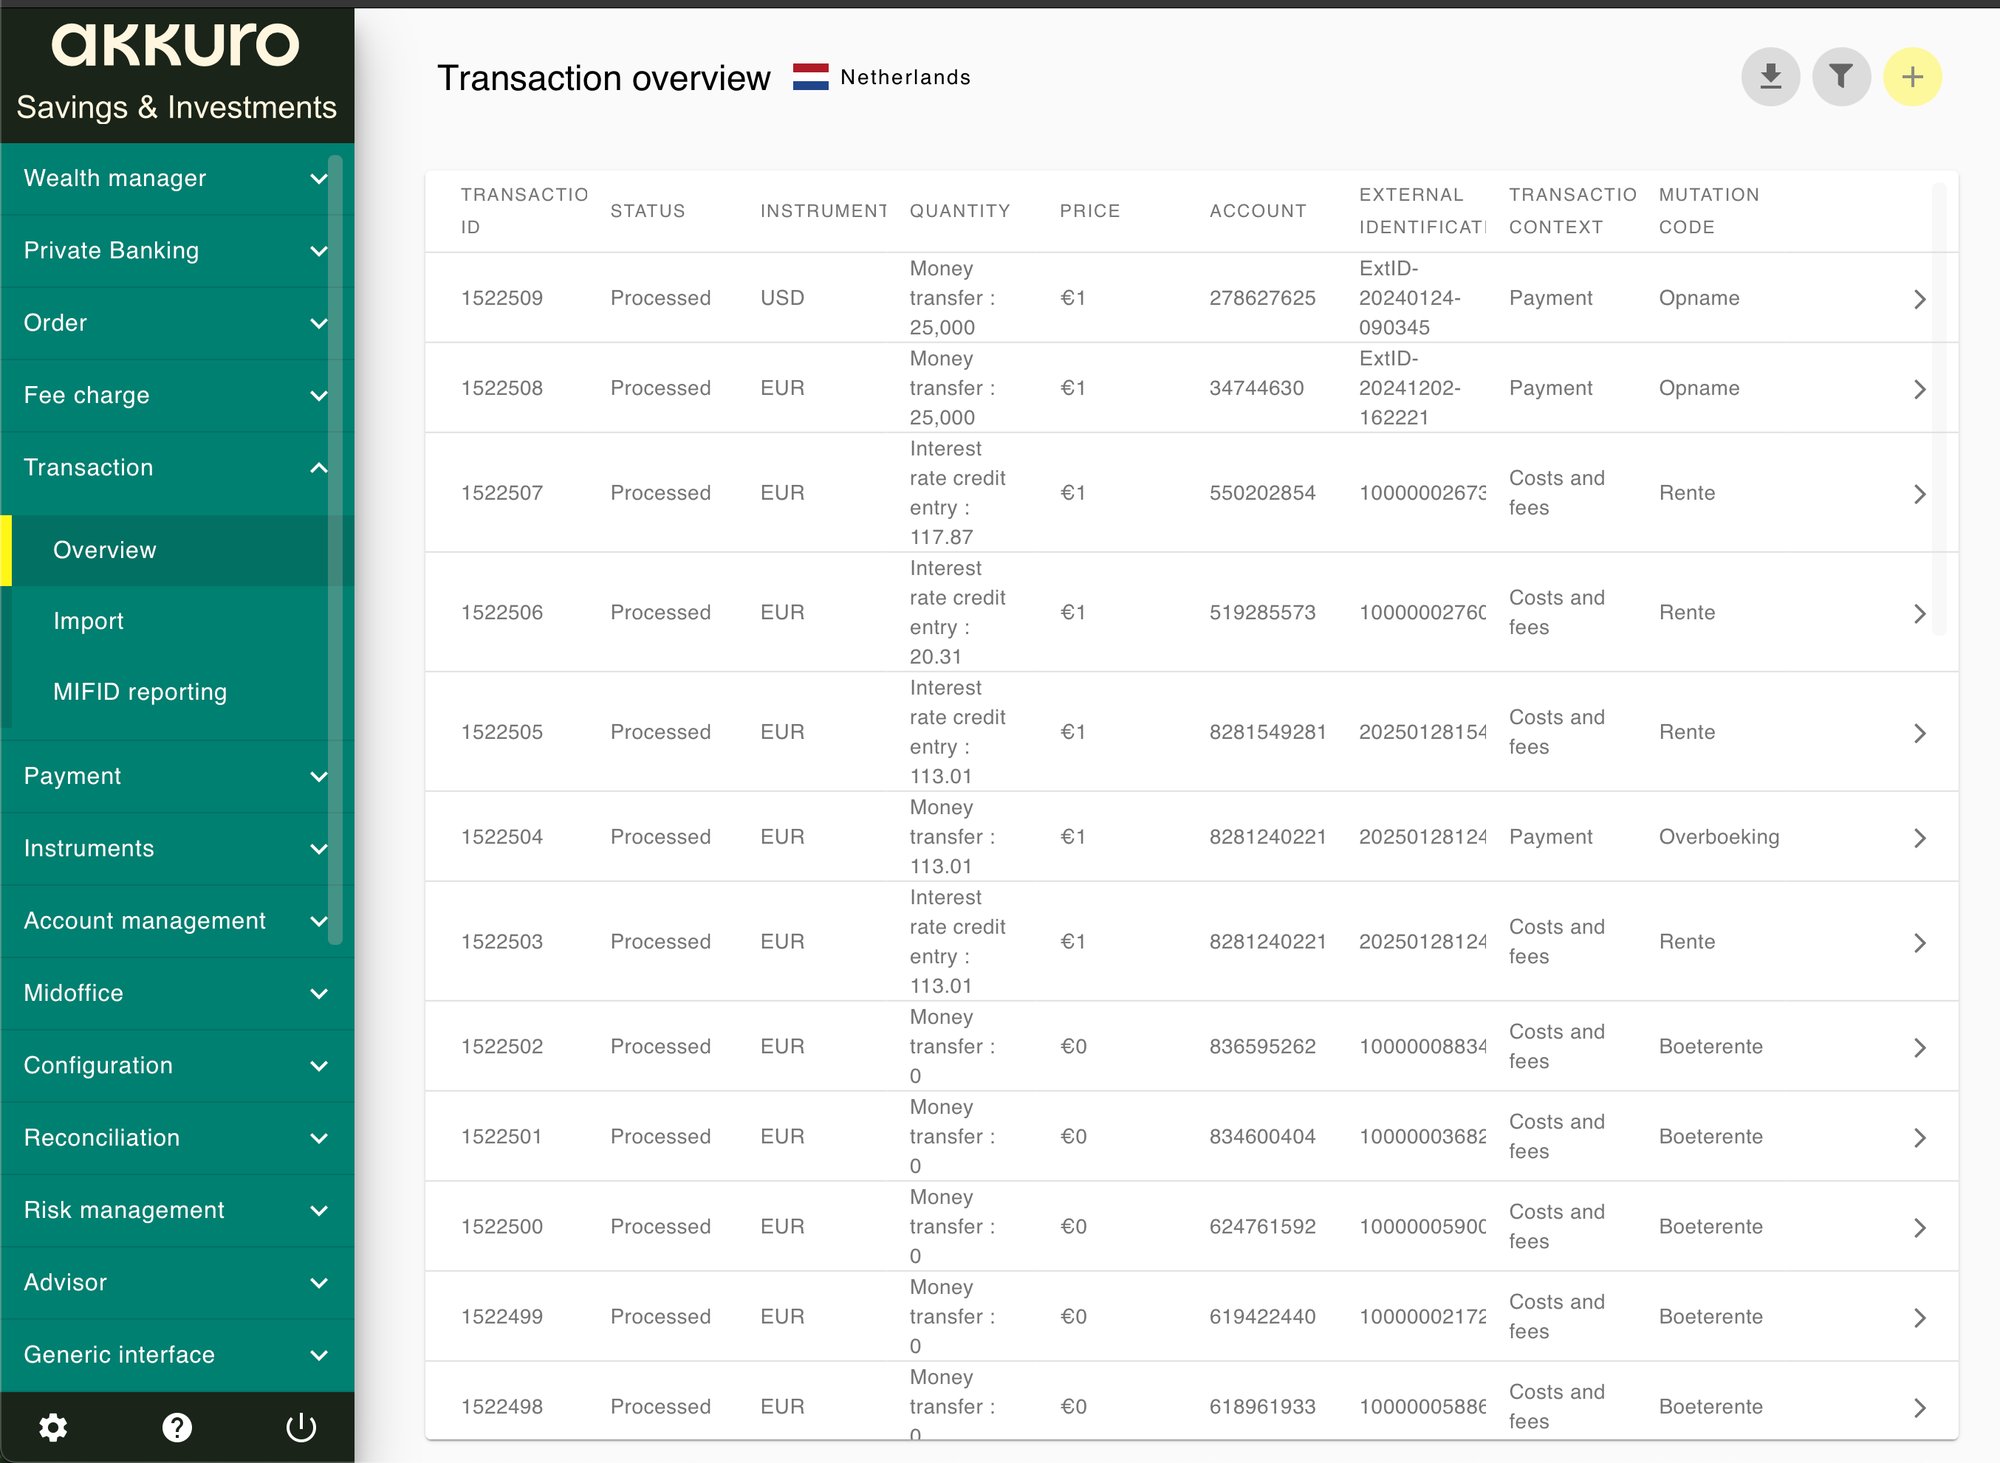The image size is (2000, 1463).
Task: Expand the Advisor menu section
Action: tap(177, 1283)
